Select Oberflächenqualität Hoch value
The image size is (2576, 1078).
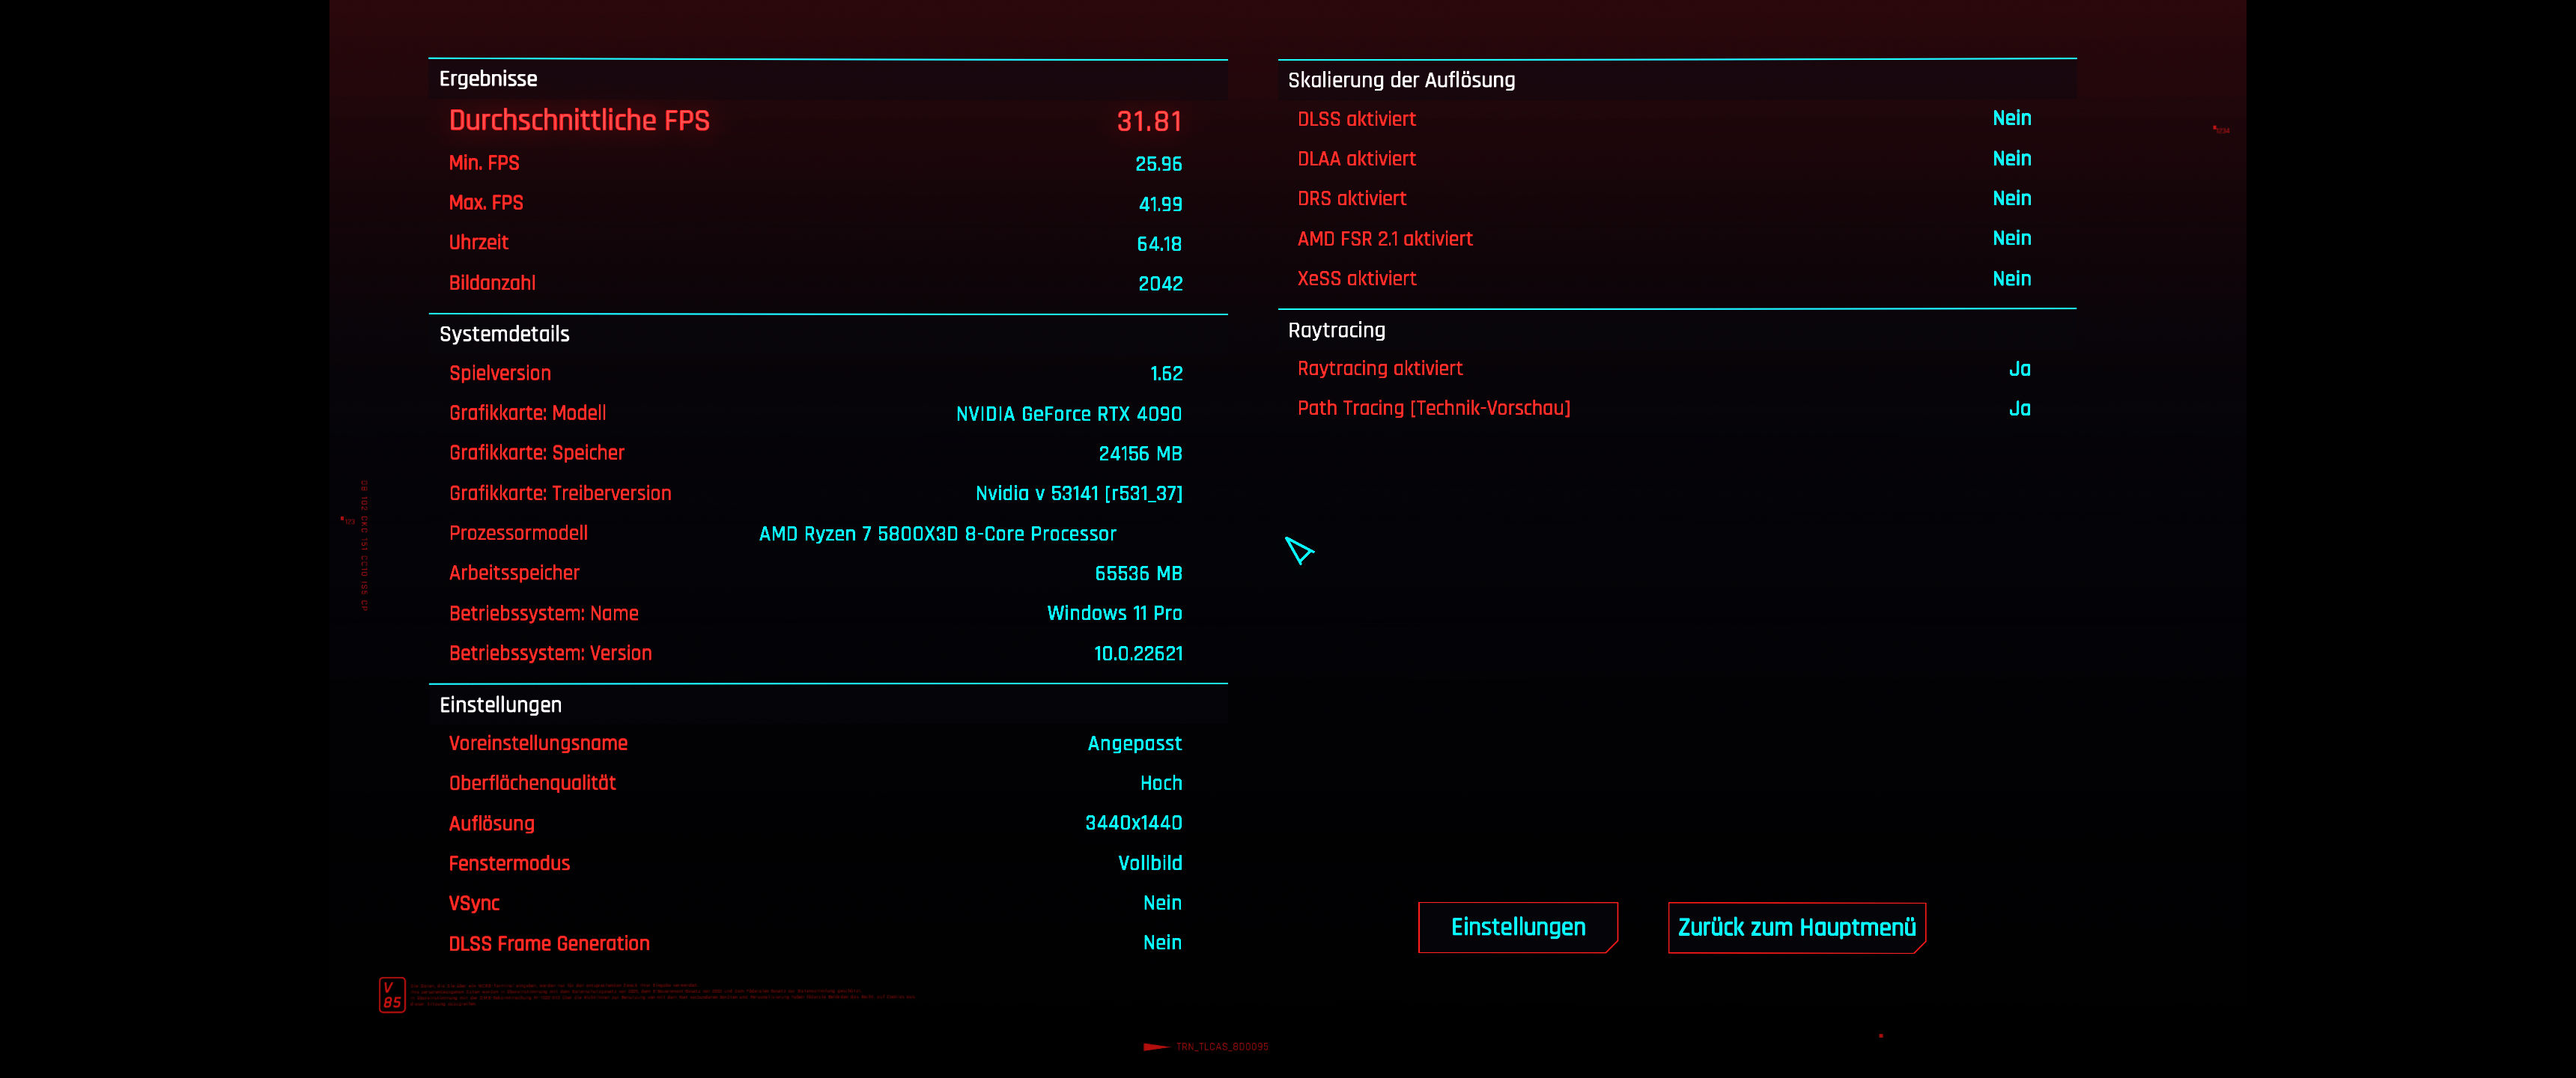pyautogui.click(x=1160, y=783)
